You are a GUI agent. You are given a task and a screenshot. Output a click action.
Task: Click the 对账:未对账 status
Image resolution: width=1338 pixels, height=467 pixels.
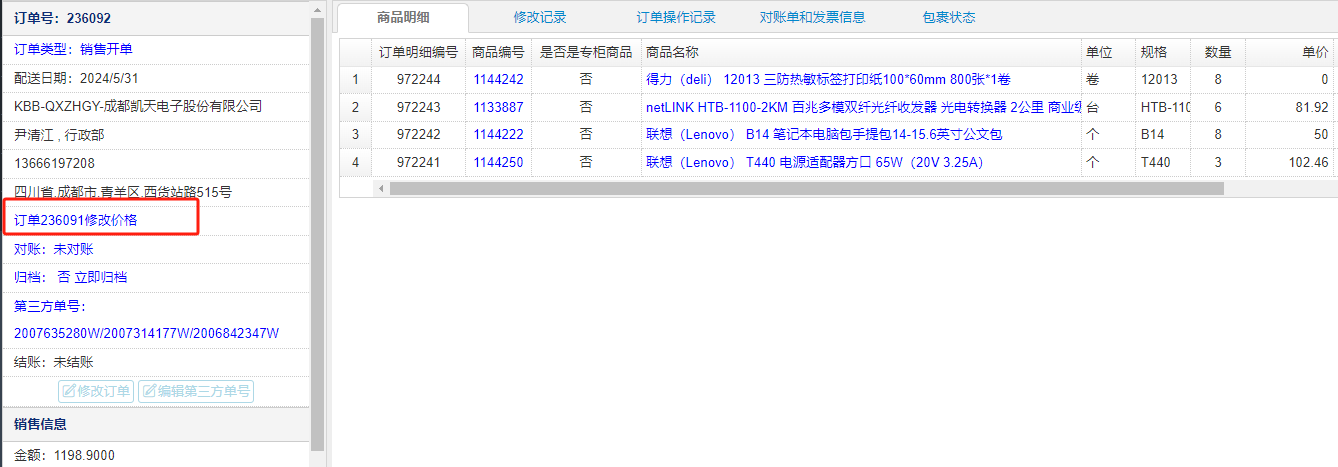coord(53,249)
